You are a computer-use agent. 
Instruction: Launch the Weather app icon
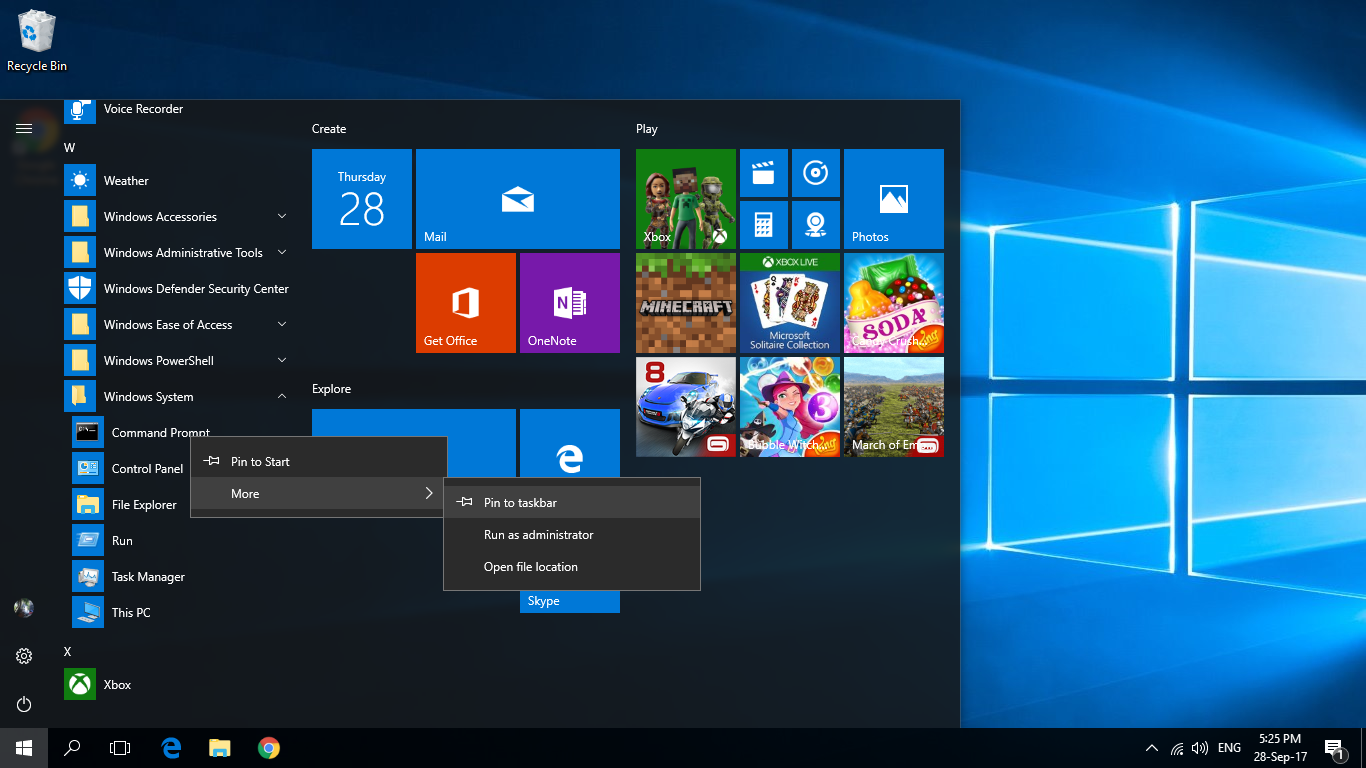click(x=80, y=180)
